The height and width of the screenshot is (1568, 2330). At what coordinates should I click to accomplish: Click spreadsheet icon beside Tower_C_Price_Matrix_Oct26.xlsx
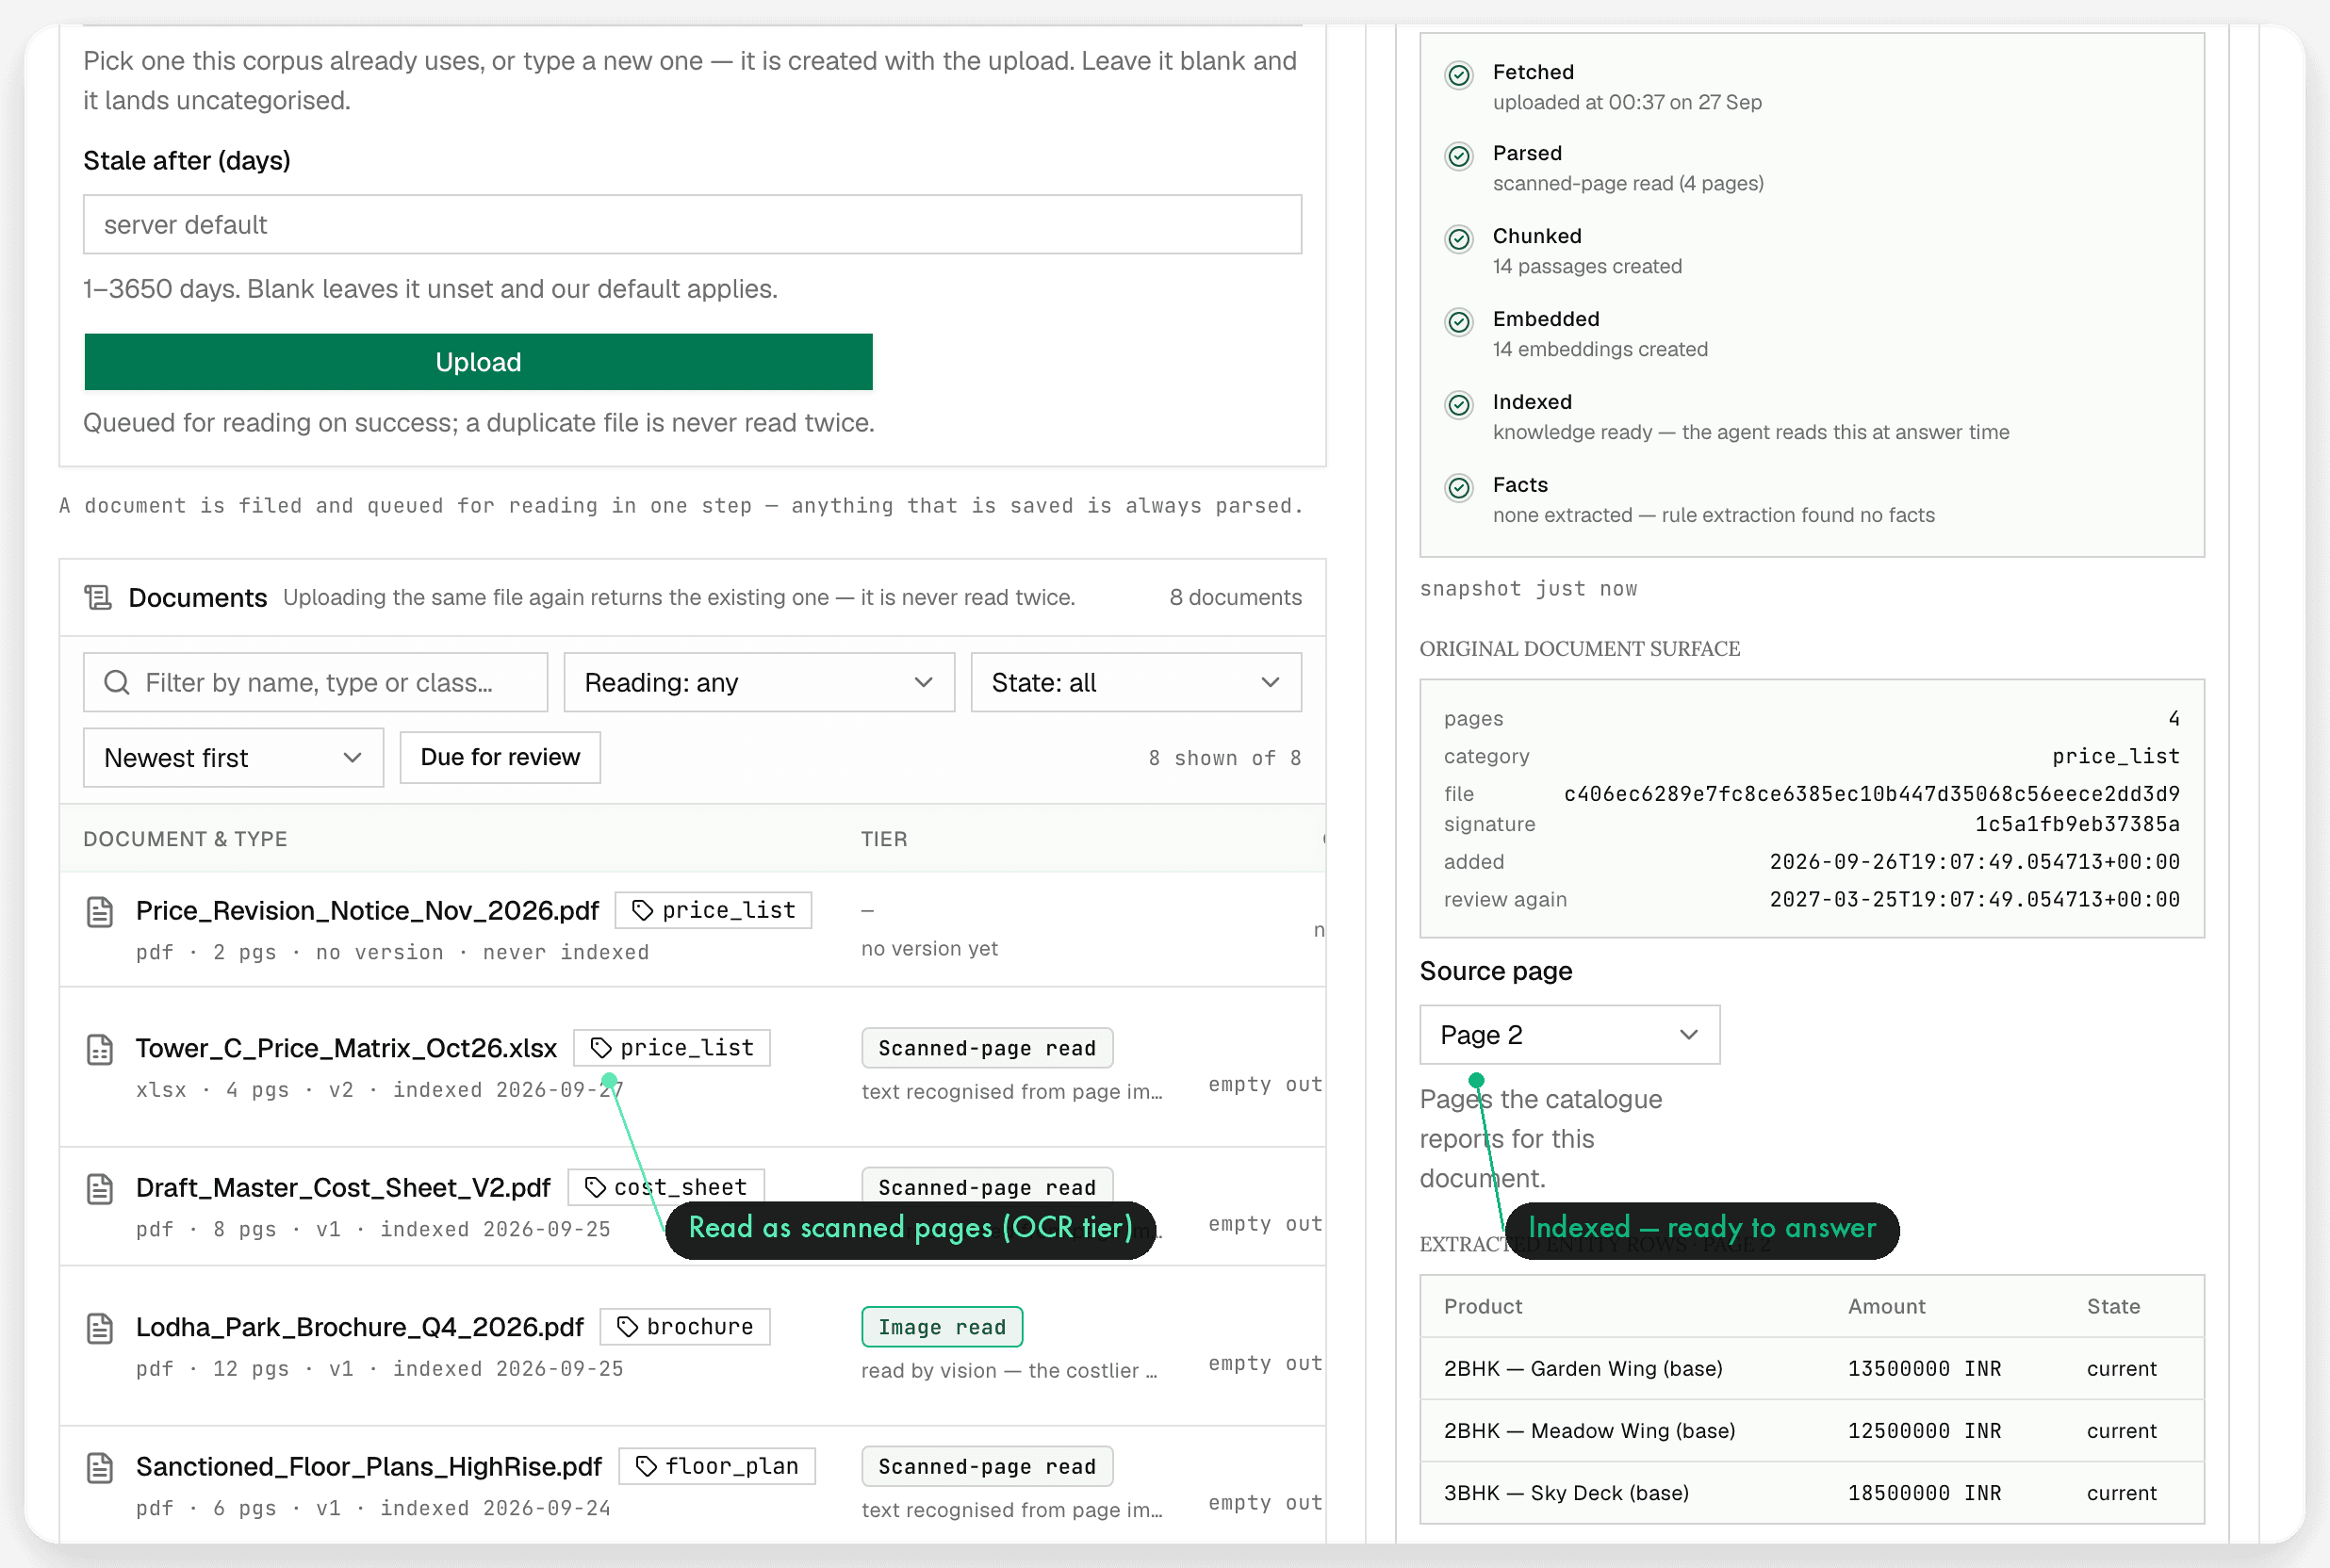tap(100, 1050)
